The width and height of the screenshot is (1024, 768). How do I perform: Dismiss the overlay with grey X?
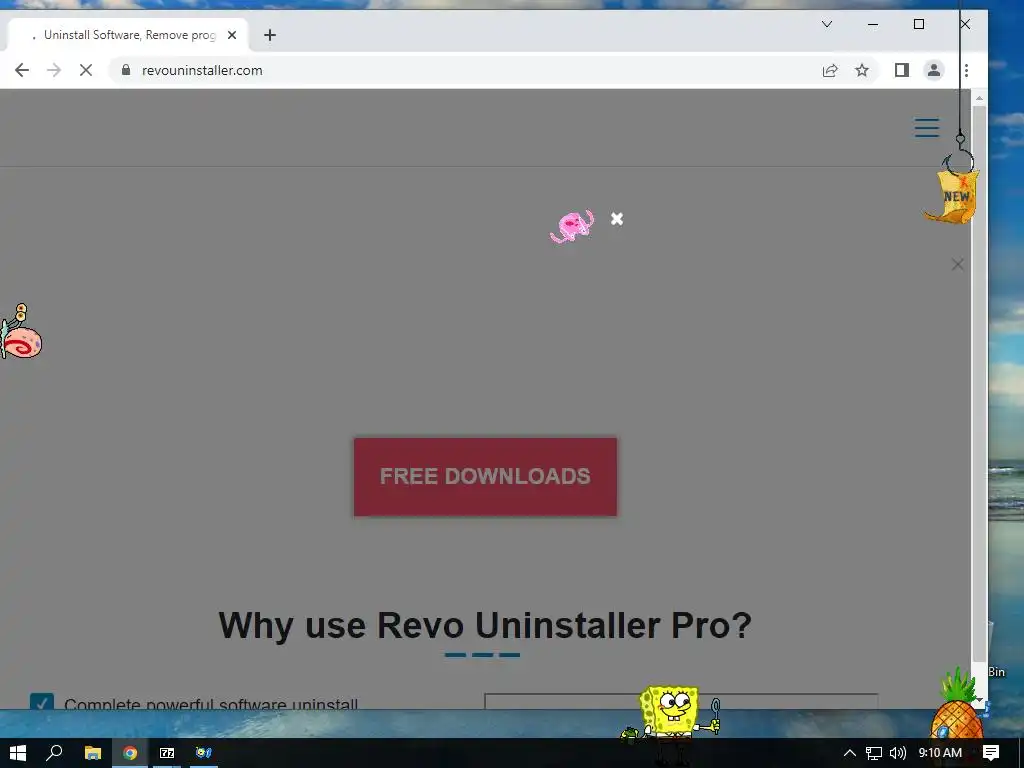point(957,264)
